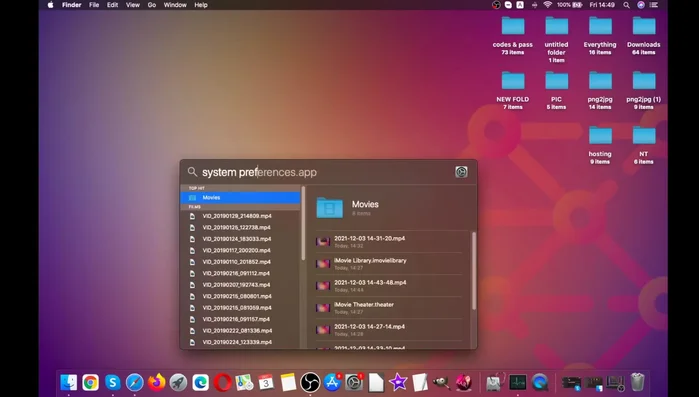Click 2021-12-03 14-27-14.mp4 in preview
The height and width of the screenshot is (397, 699).
click(x=389, y=330)
